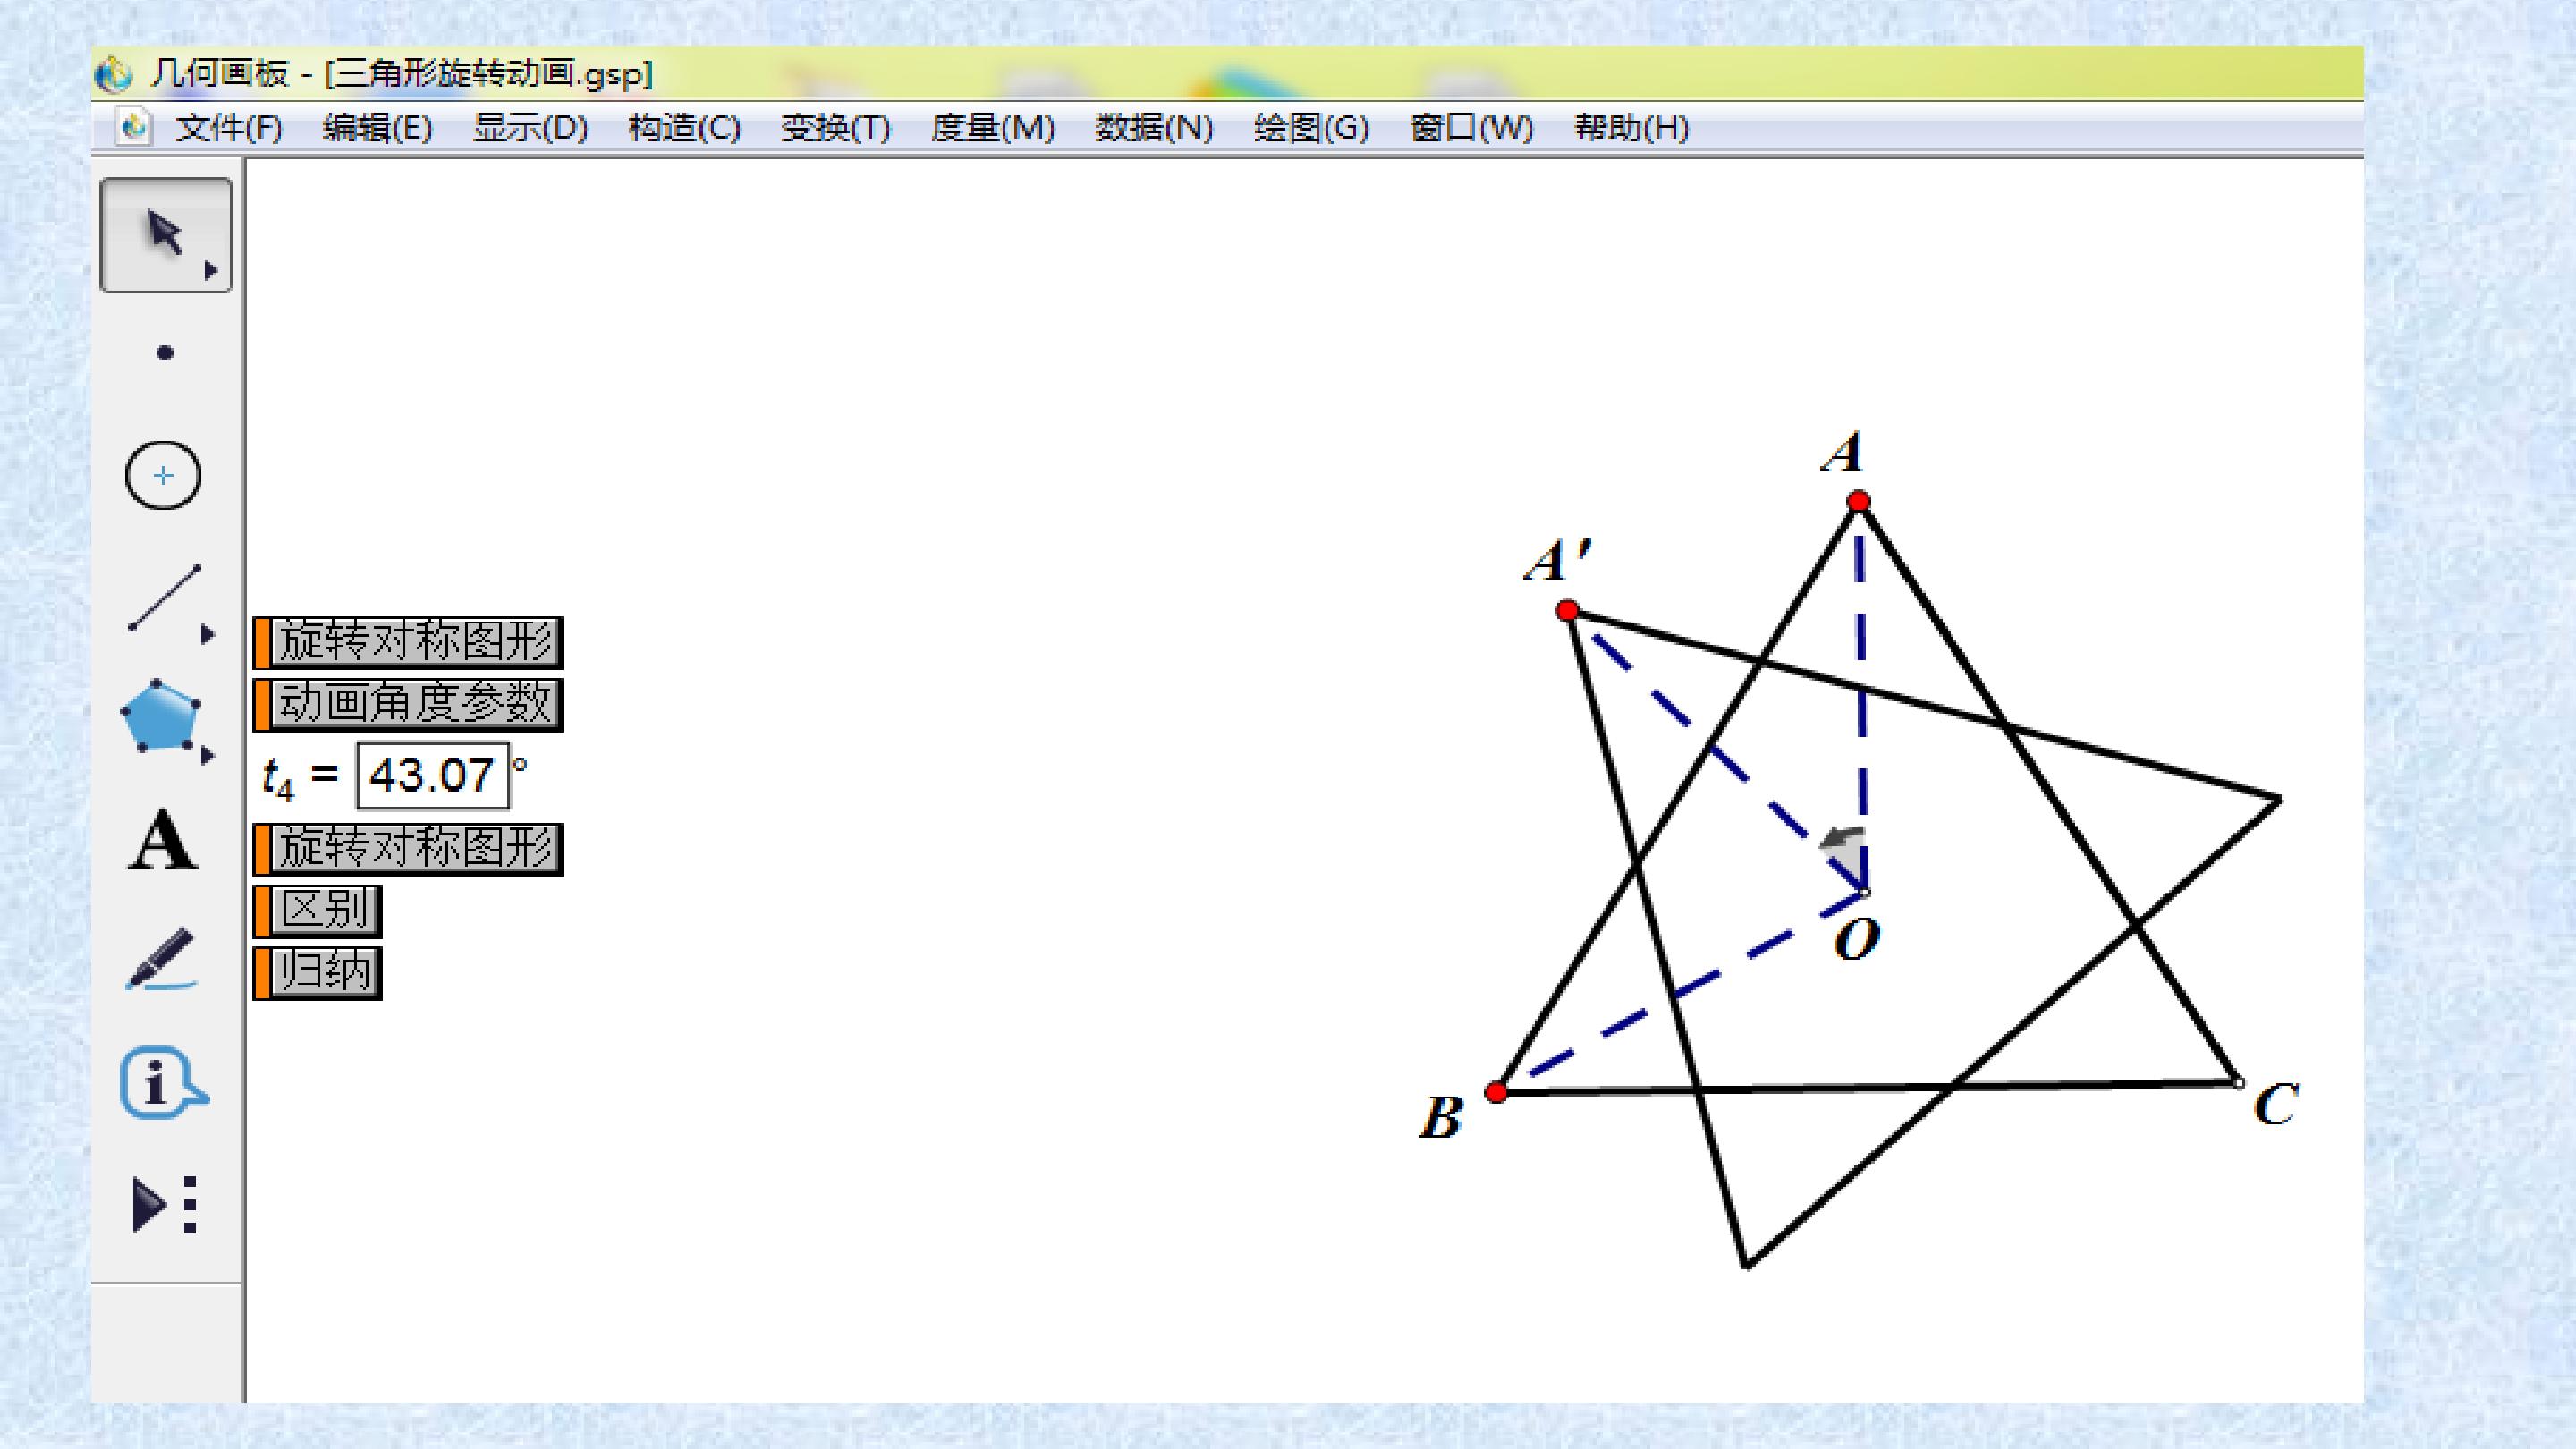Select the Straightedge line tool
2576x1449 pixels.
click(x=163, y=597)
